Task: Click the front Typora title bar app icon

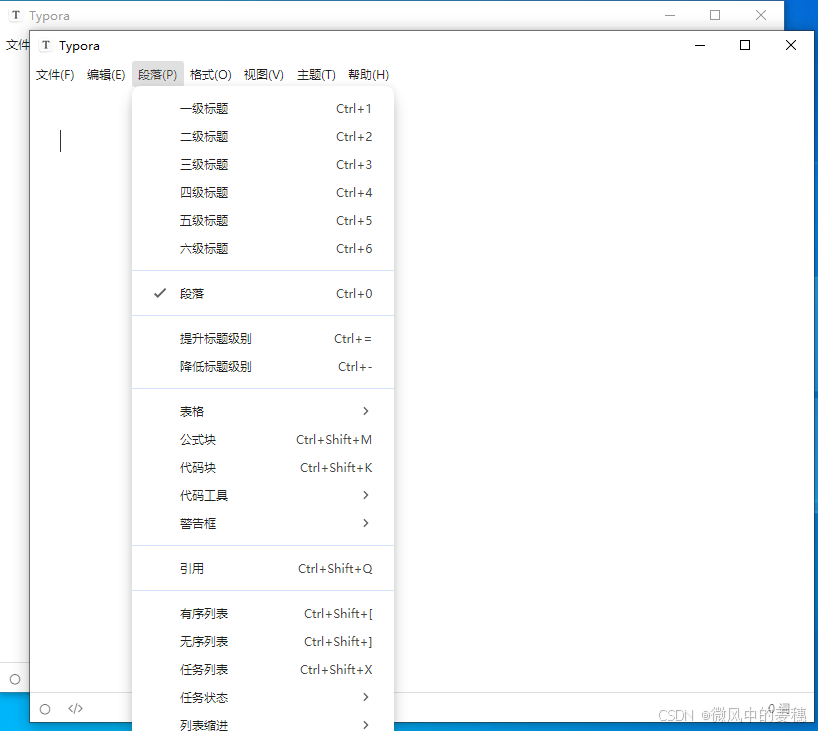Action: point(46,45)
